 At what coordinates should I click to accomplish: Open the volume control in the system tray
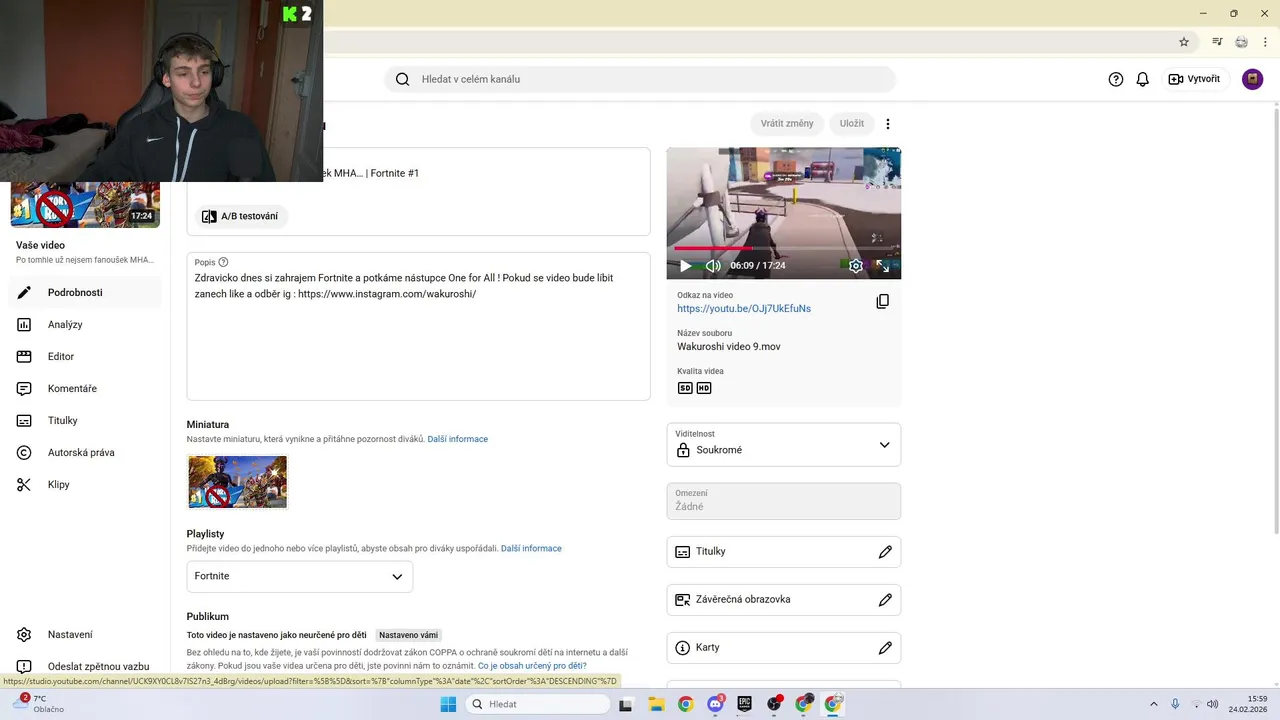coord(1212,704)
